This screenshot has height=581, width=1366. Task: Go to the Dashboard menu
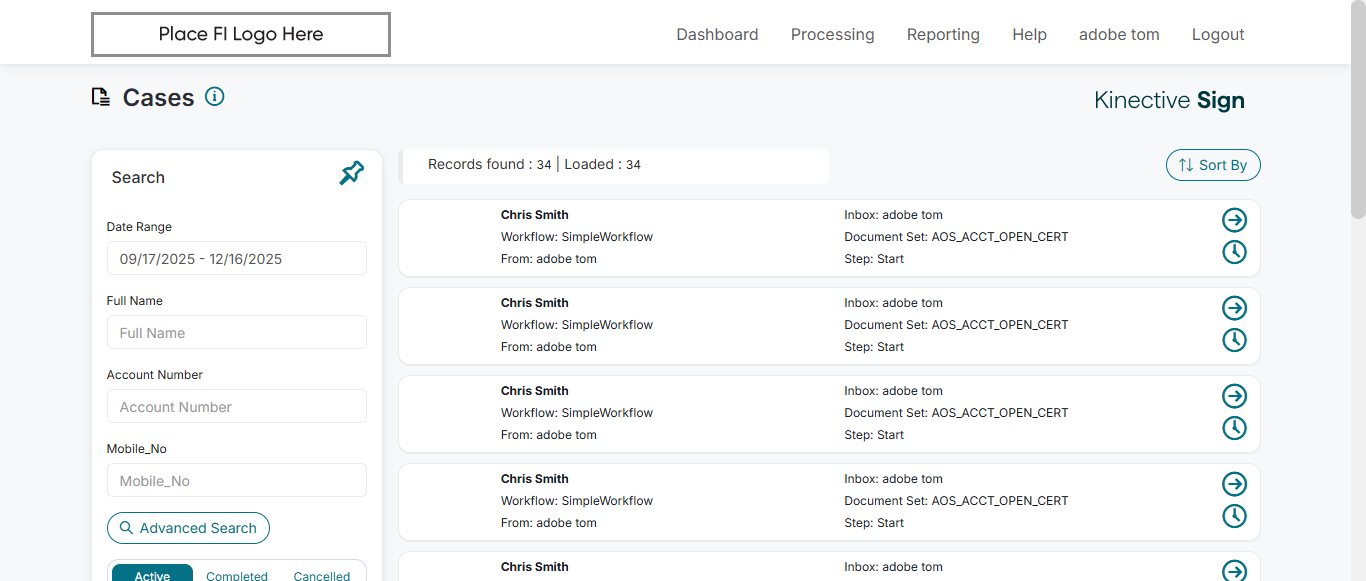[x=717, y=35]
